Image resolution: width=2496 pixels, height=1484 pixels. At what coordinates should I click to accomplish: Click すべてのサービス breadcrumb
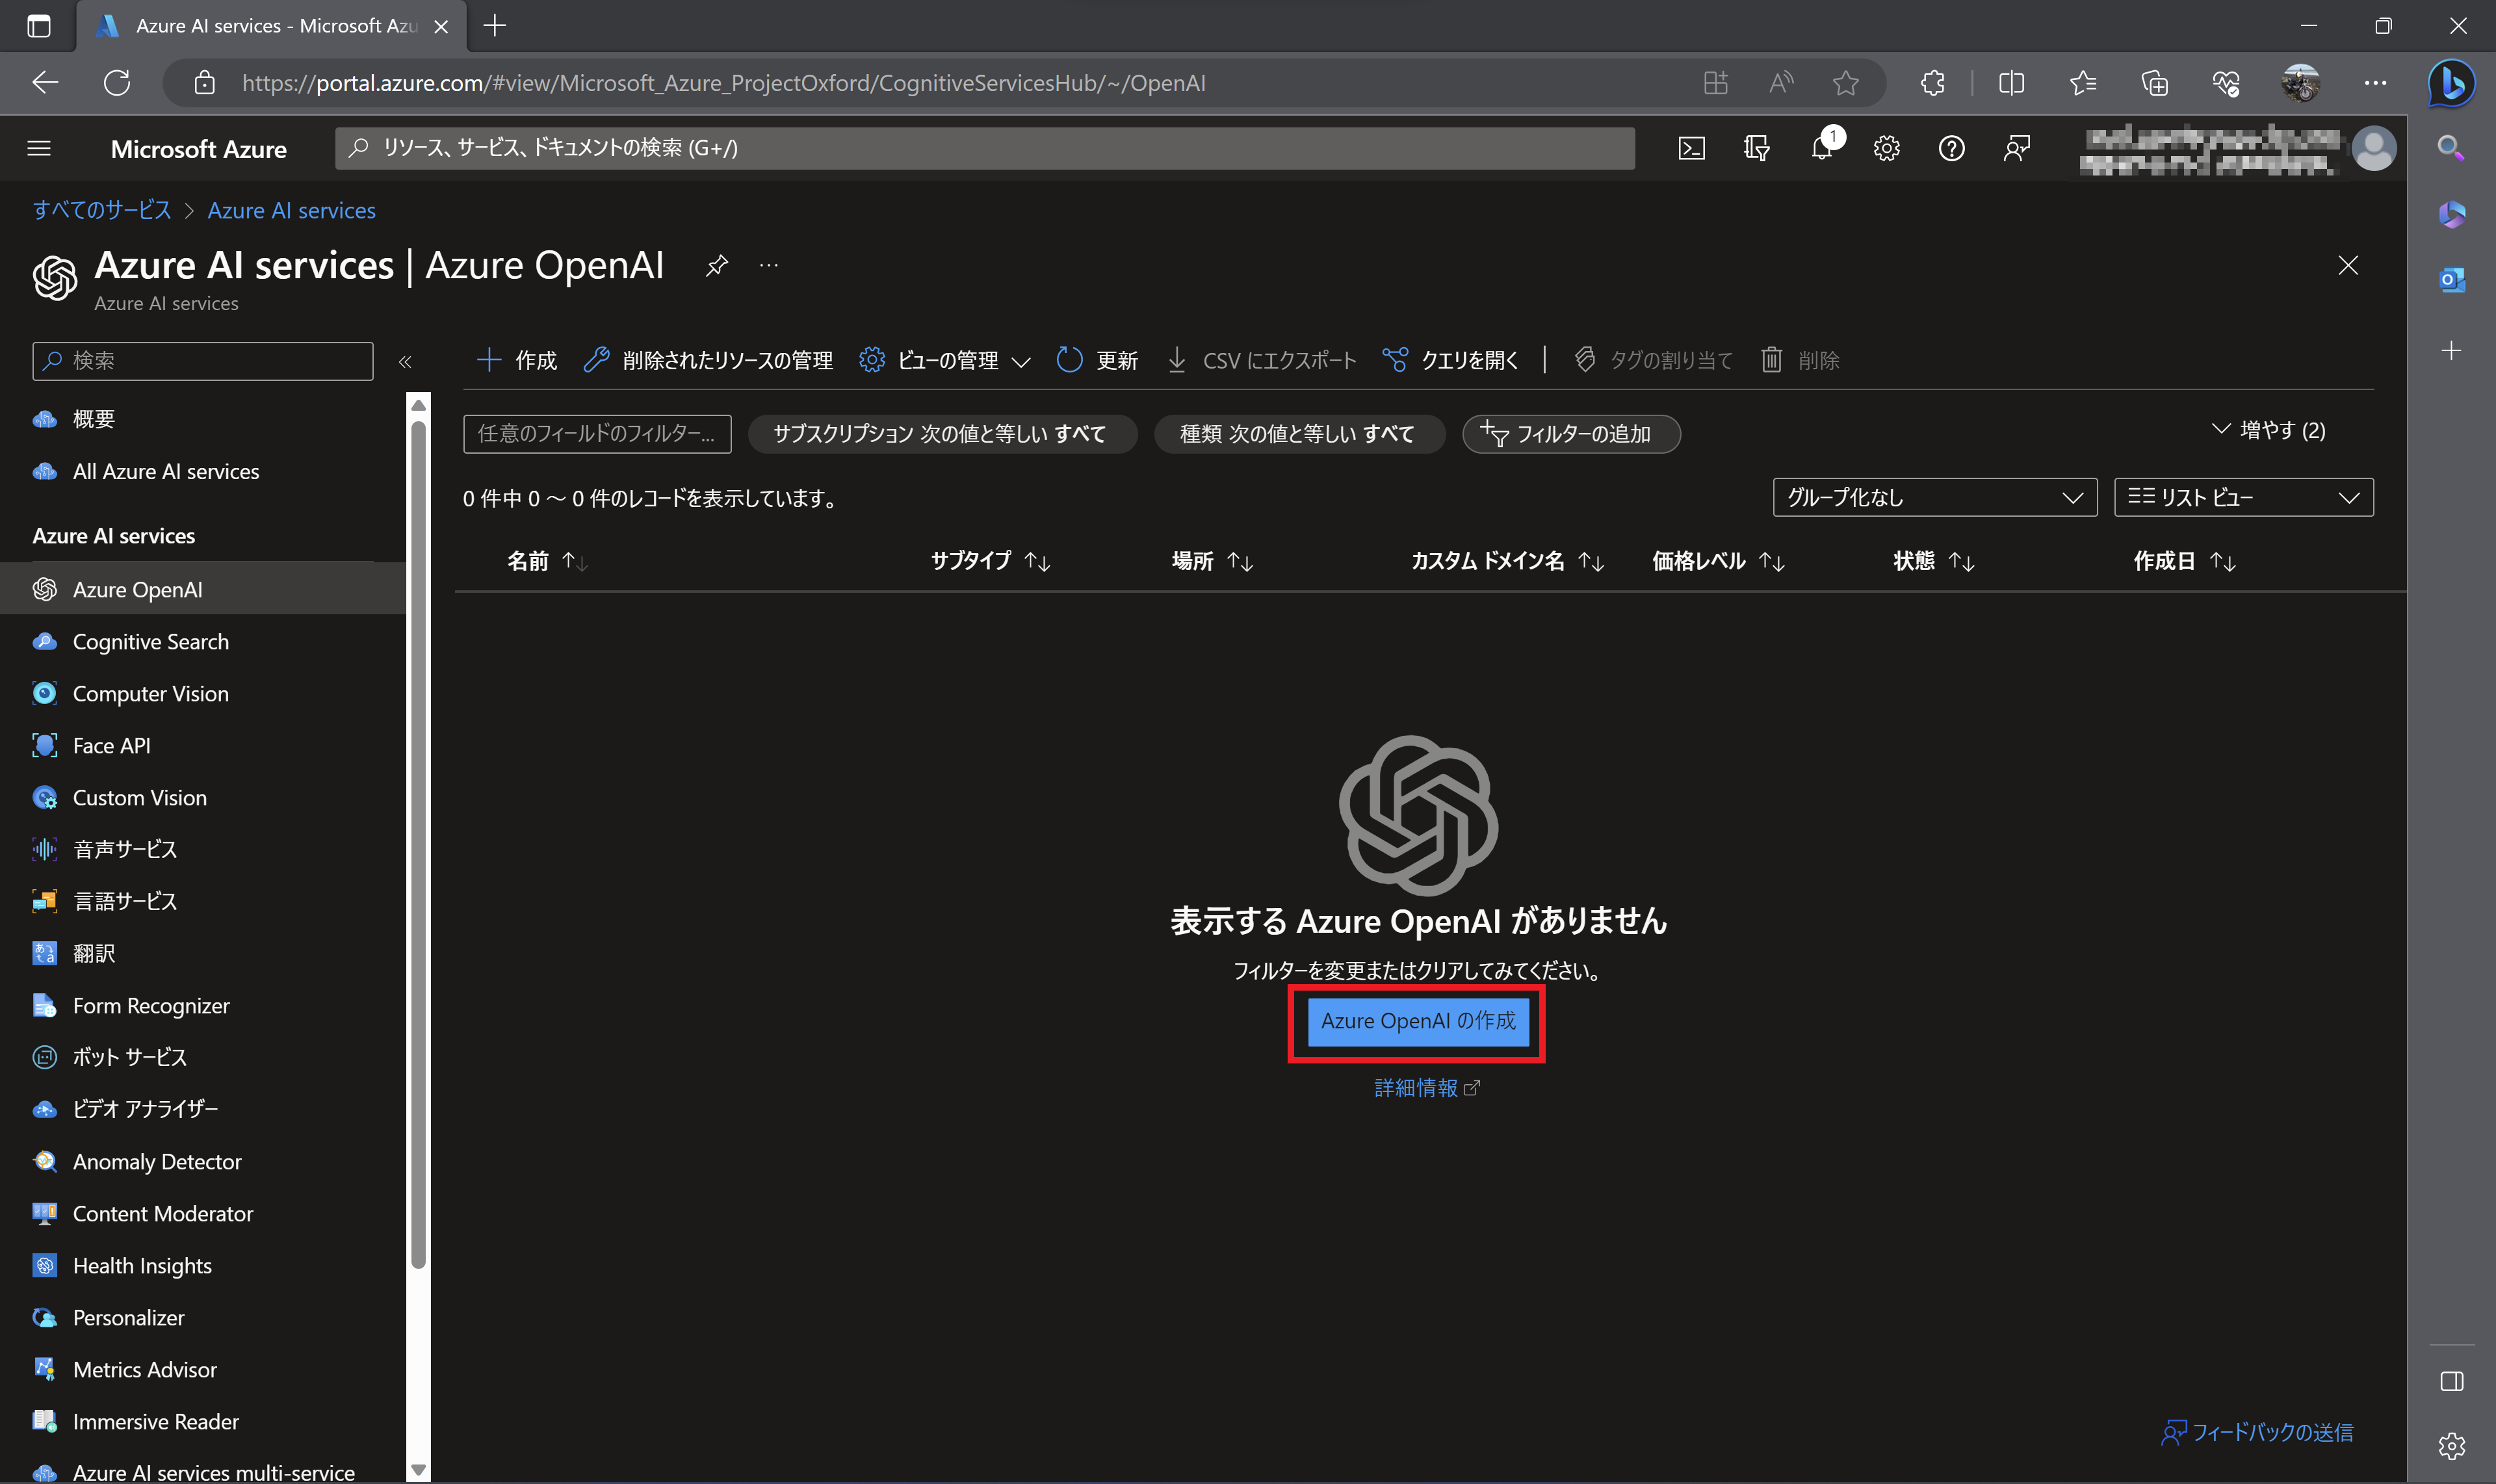pos(102,210)
